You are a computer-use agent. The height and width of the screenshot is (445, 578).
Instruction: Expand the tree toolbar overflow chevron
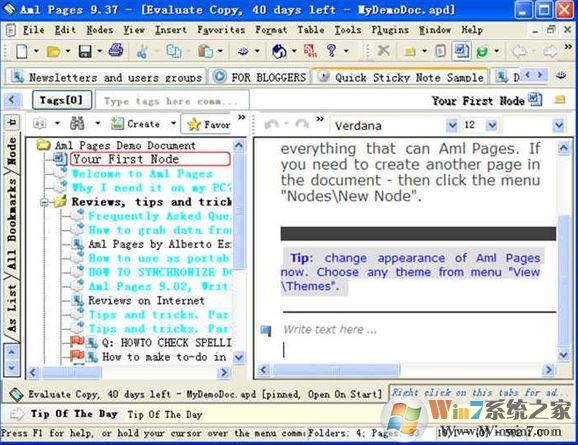pos(241,117)
